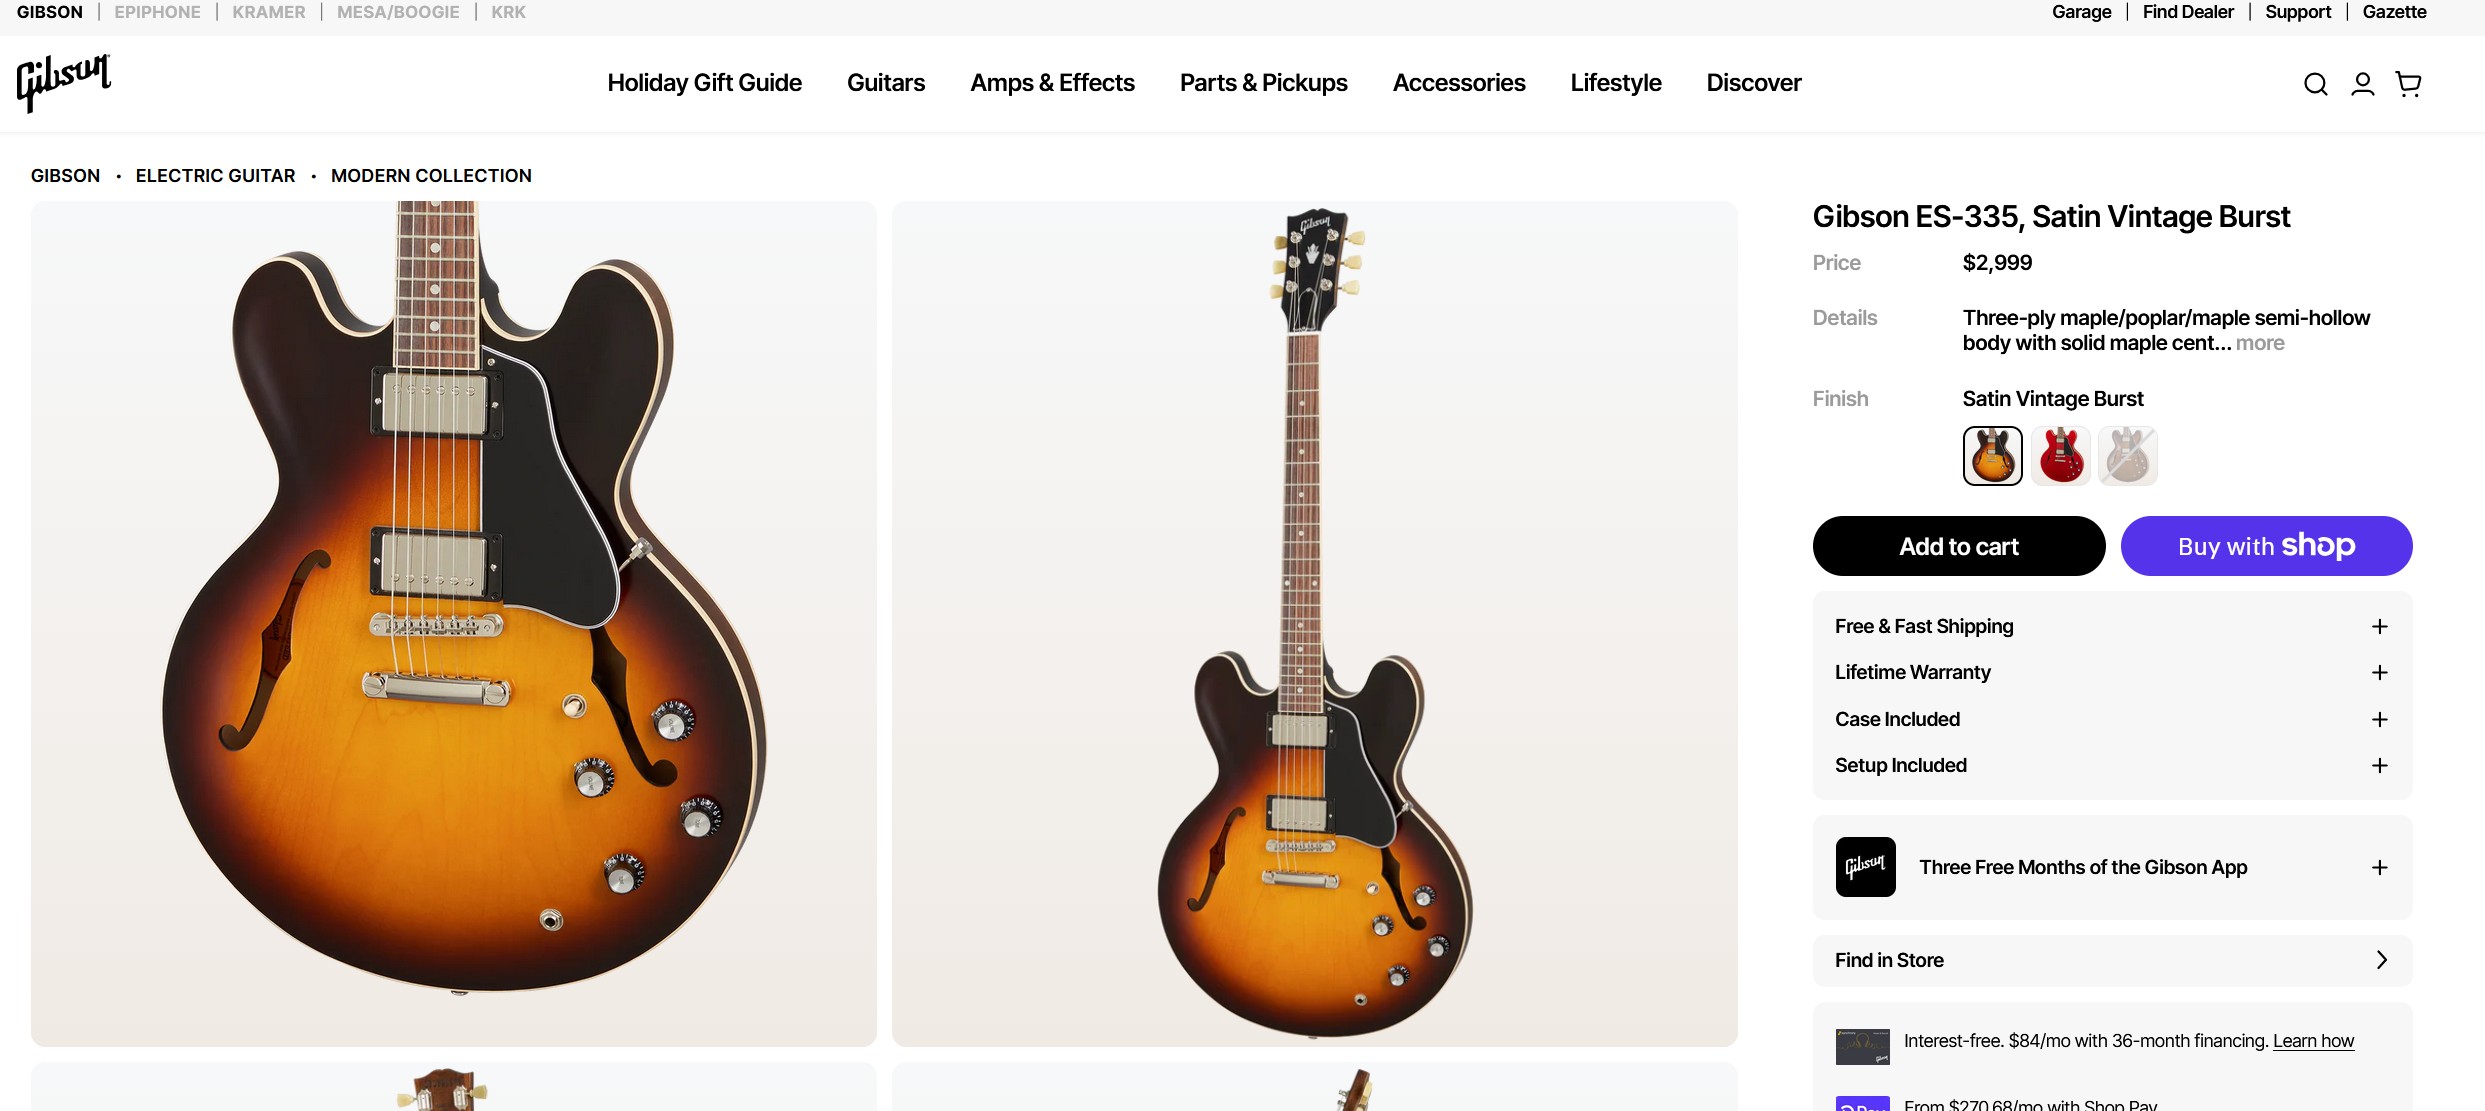
Task: Open the full-length guitar product image
Action: click(1315, 624)
